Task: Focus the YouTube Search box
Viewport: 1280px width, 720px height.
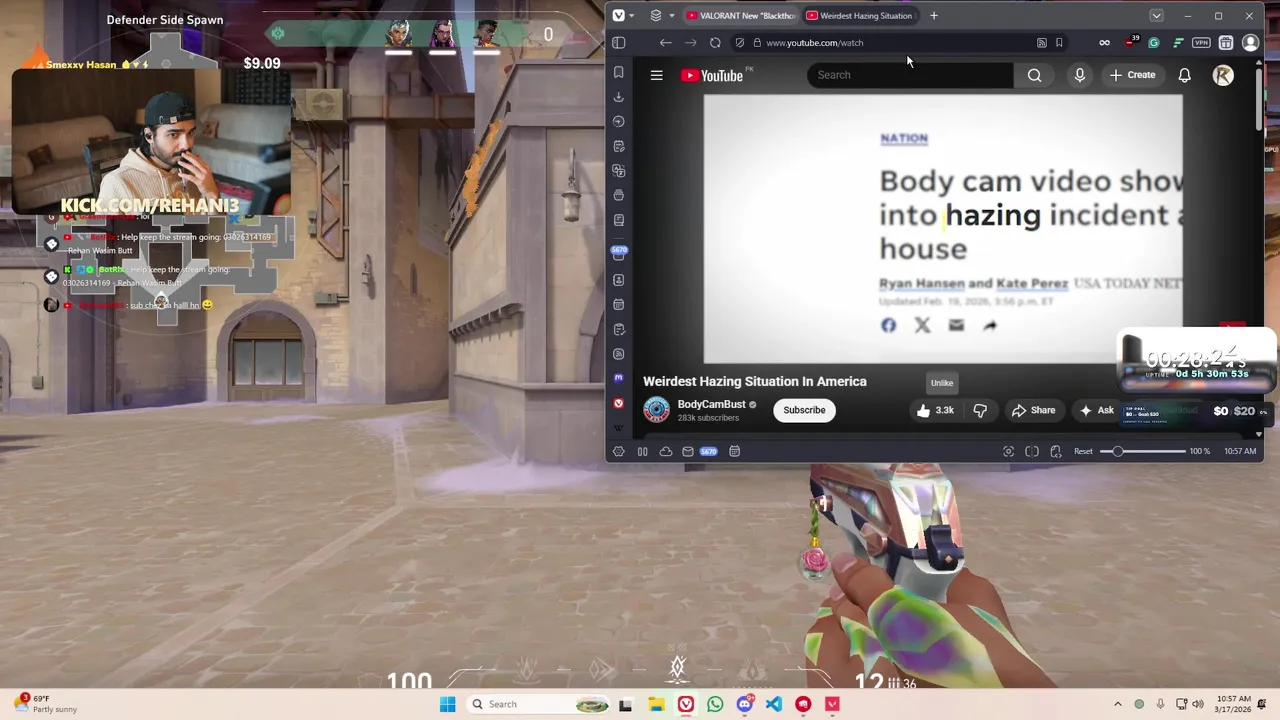Action: [x=910, y=75]
